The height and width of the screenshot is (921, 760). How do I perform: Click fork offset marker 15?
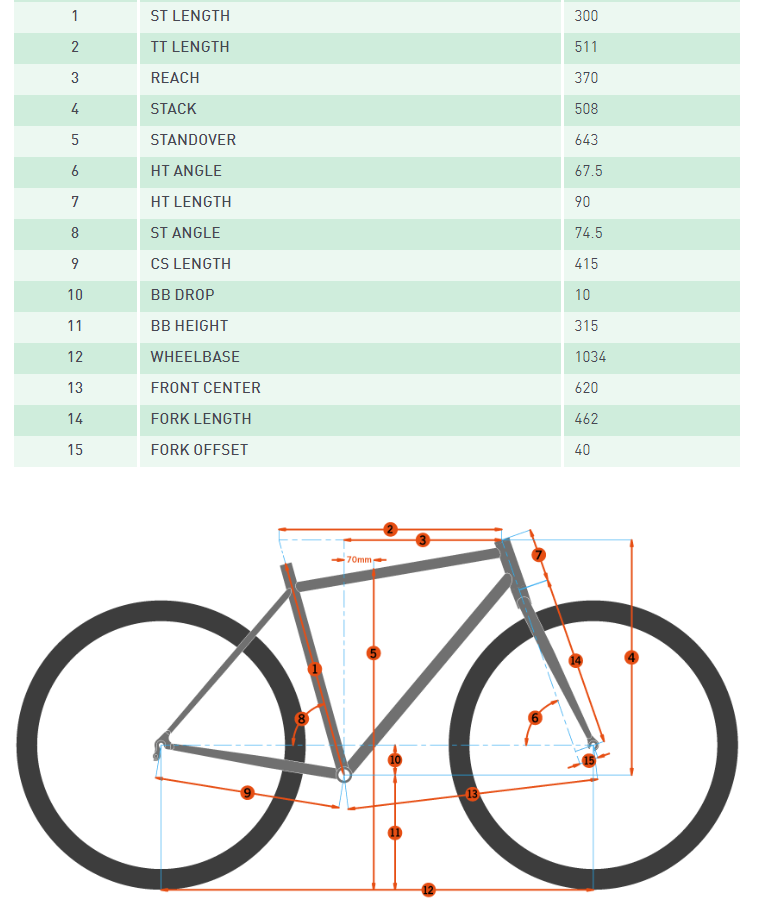coord(588,761)
